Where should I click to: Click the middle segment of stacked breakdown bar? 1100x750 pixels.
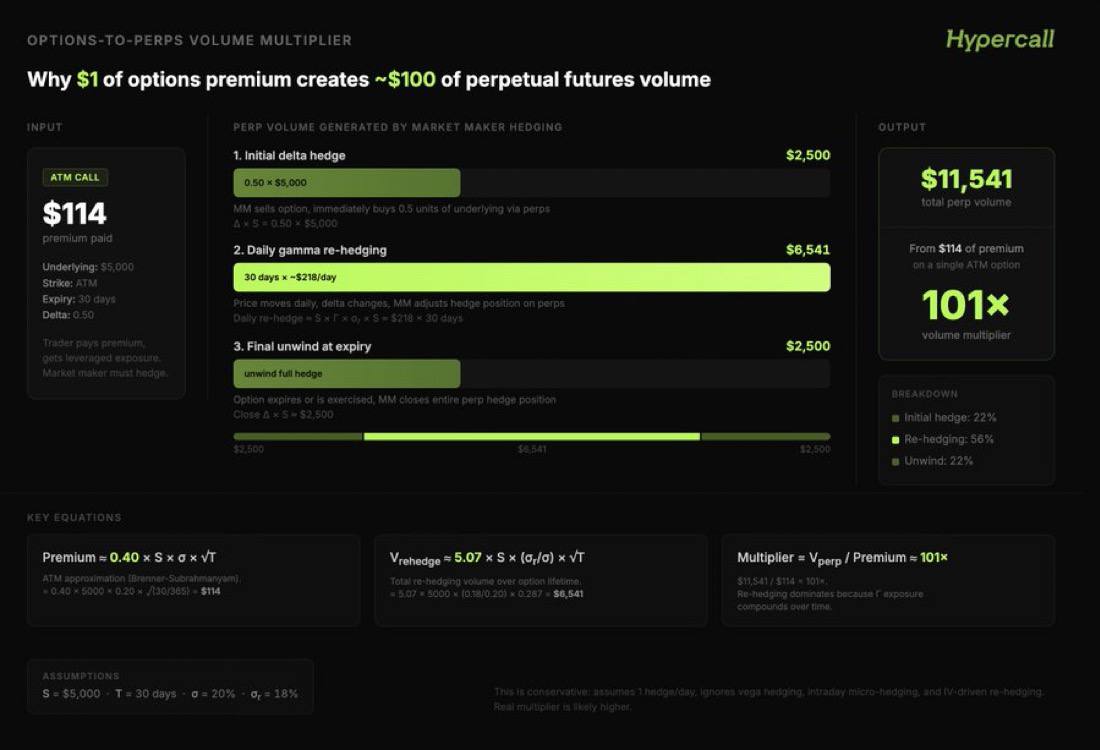[532, 436]
